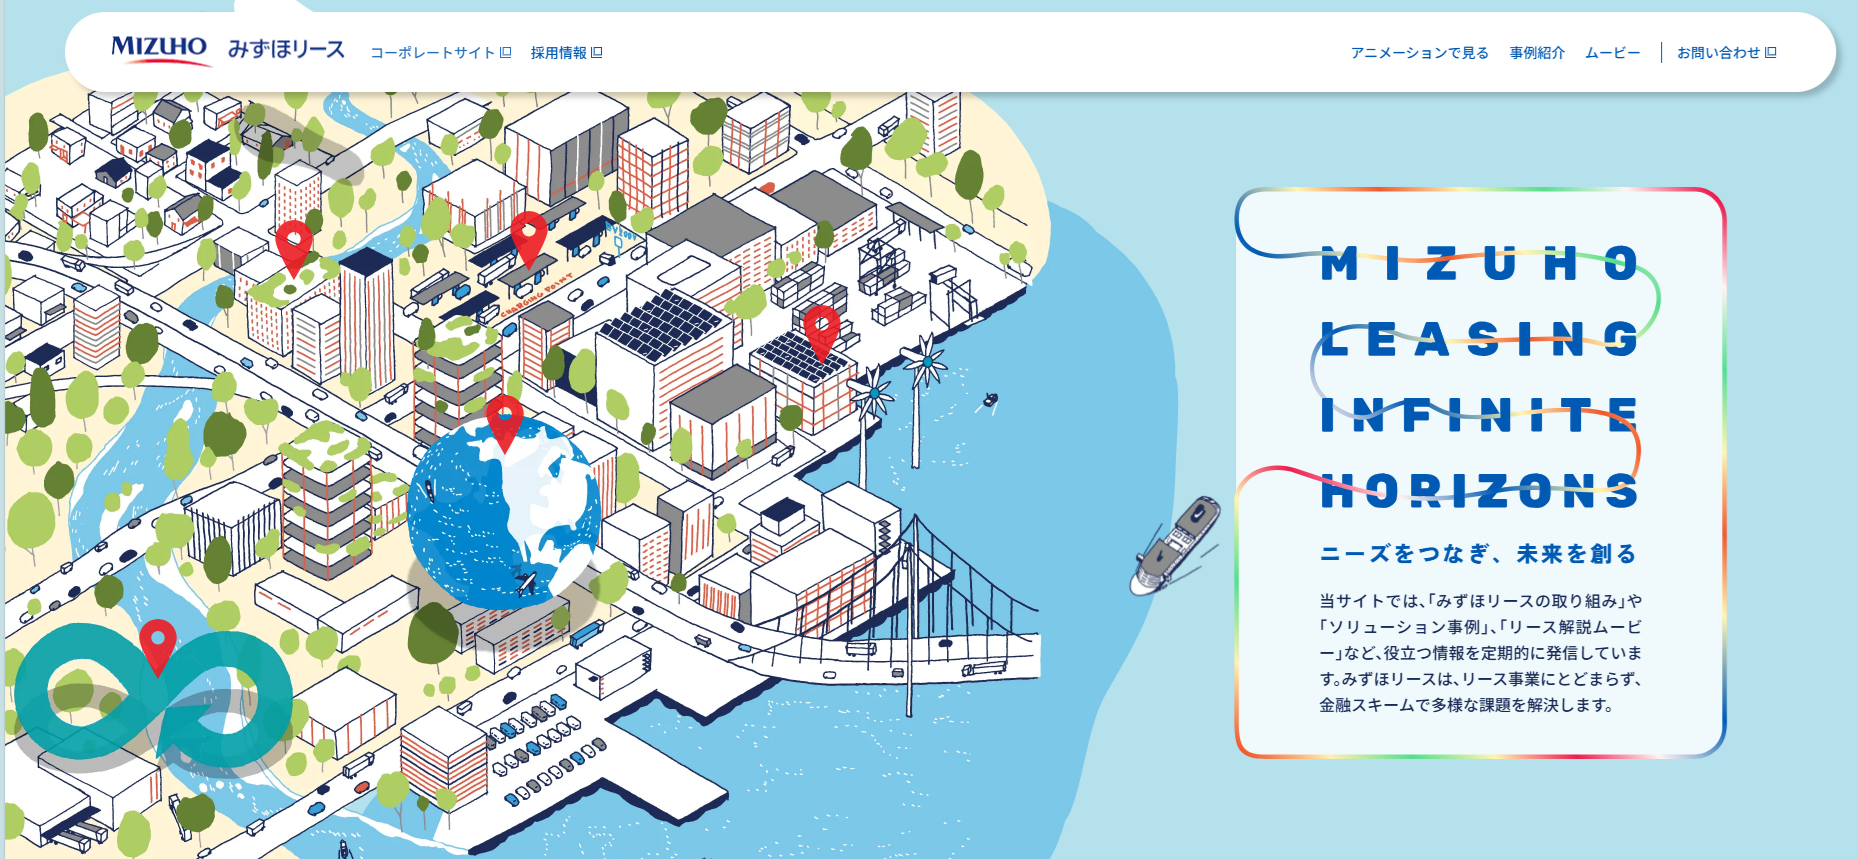Select the red pin on the teal infinity symbol
Screen dimensions: 1857x859
[157, 647]
